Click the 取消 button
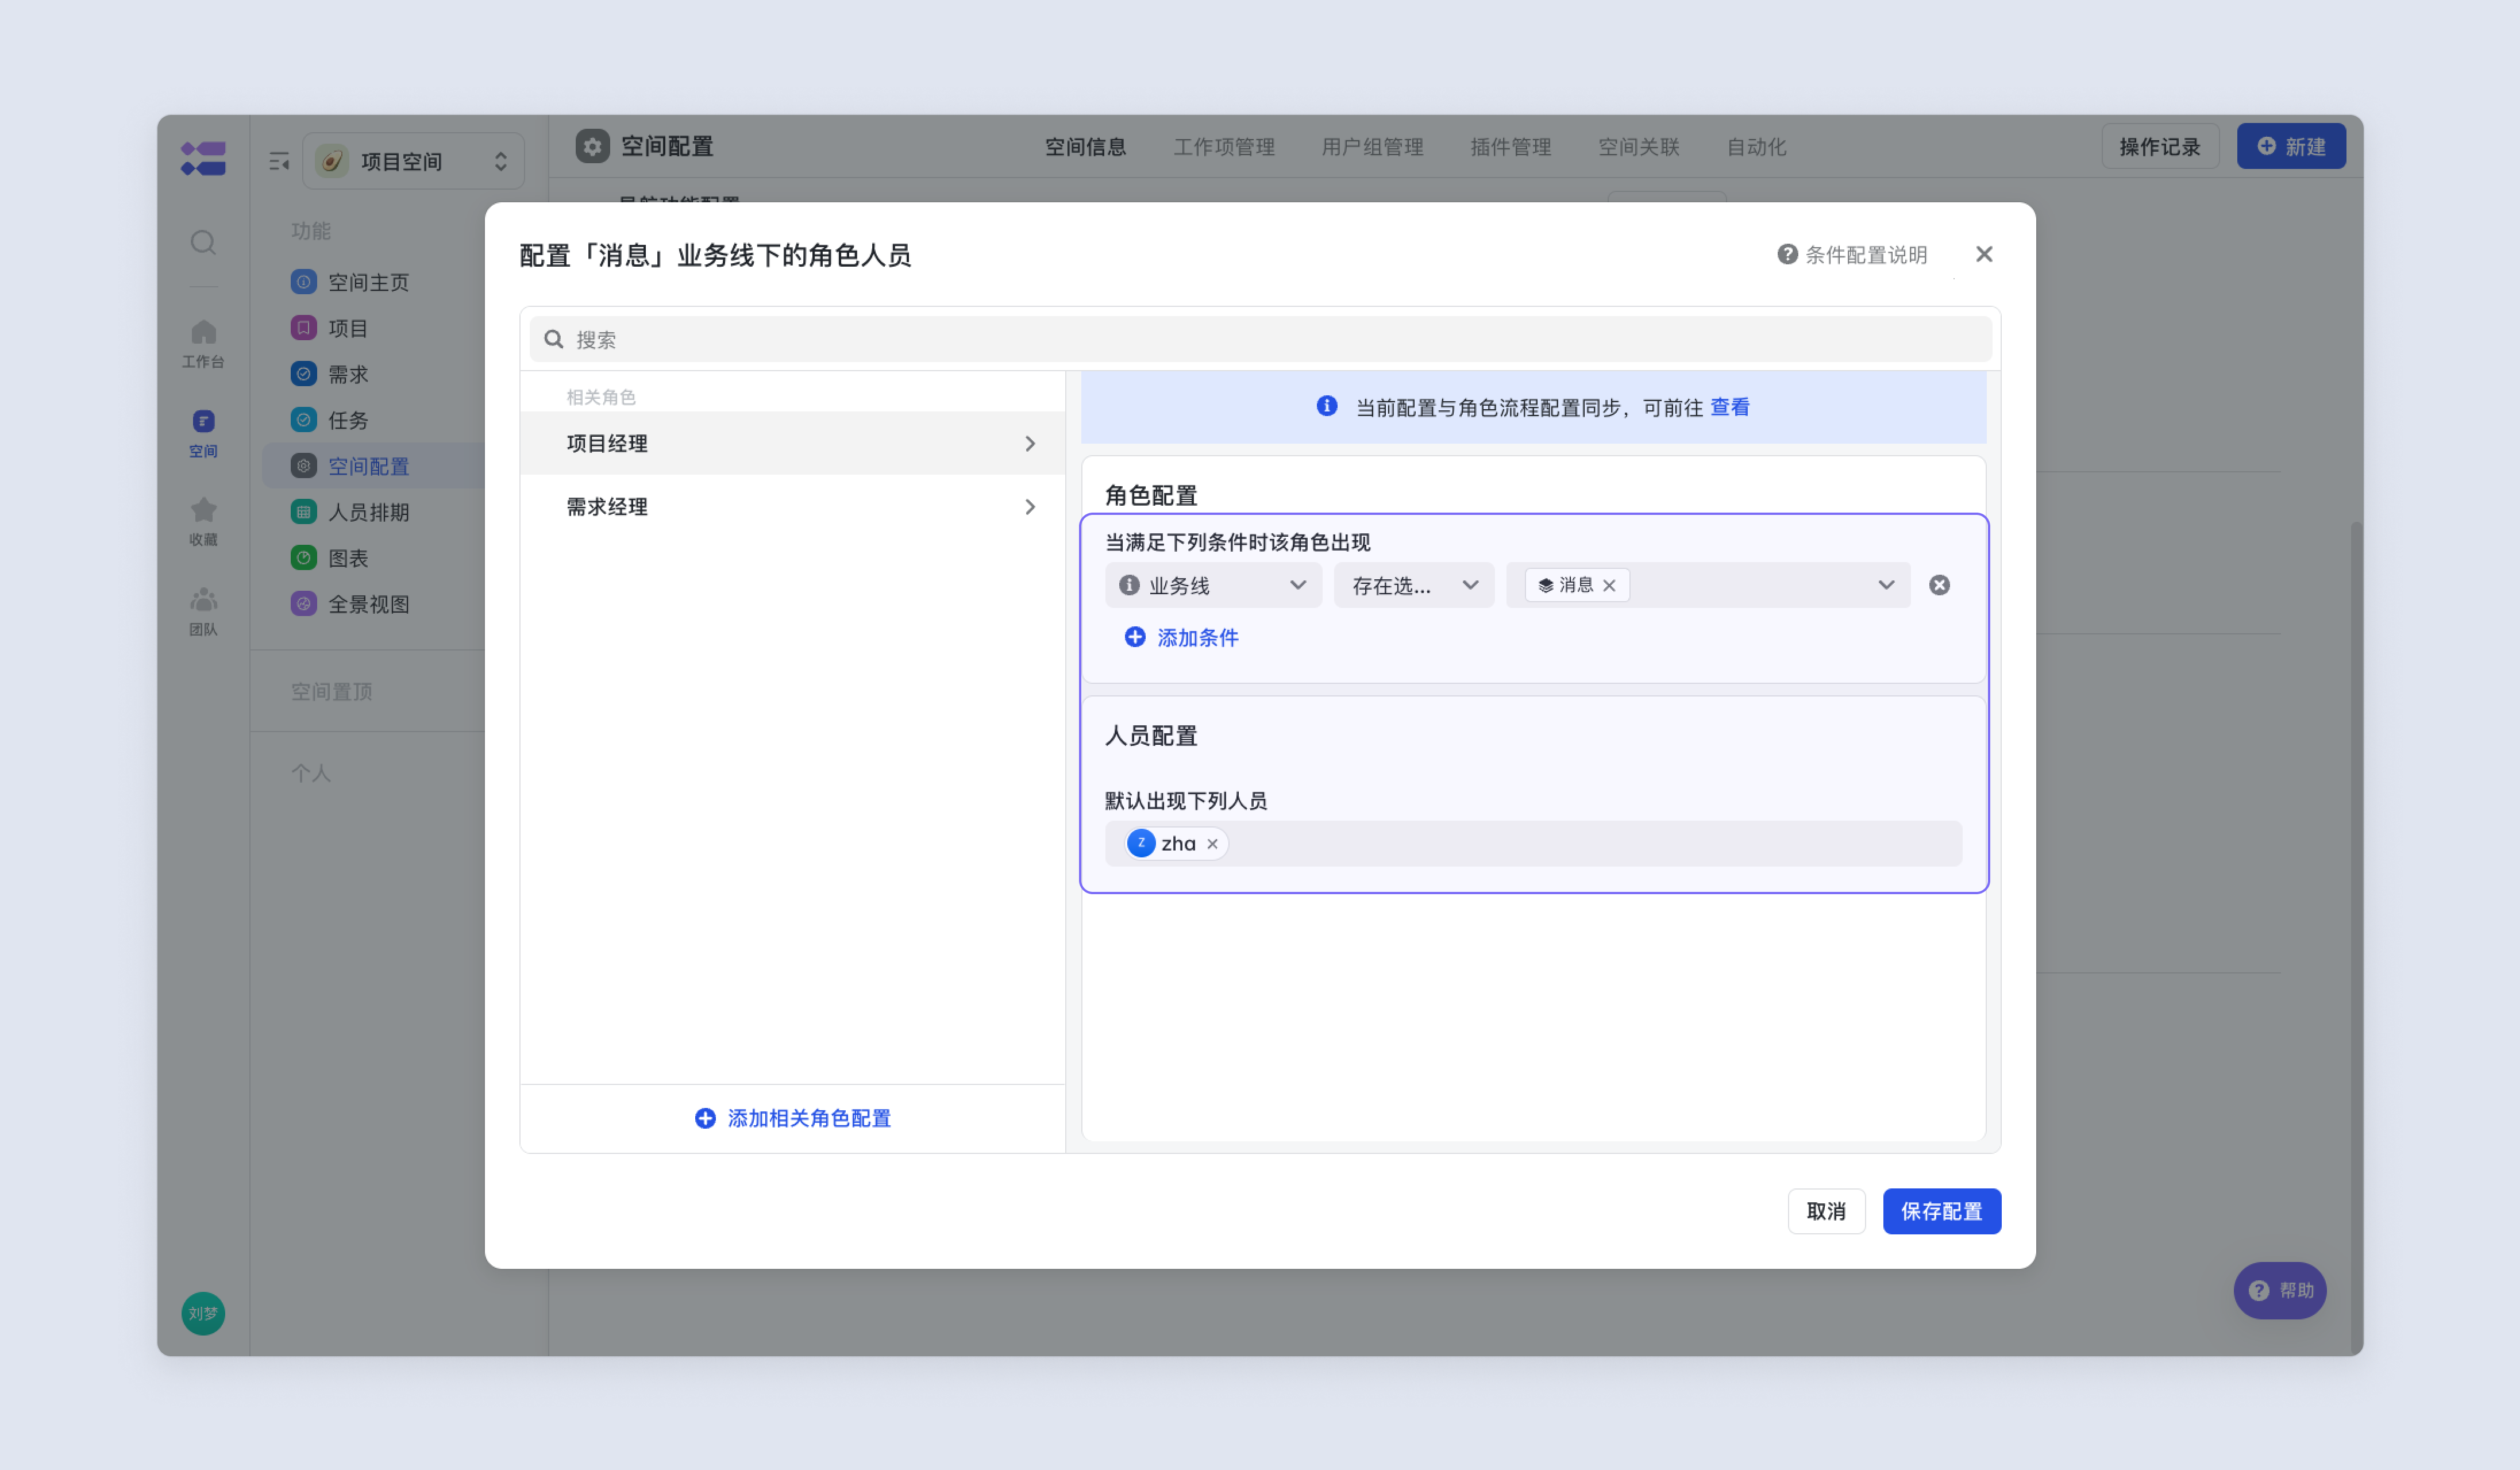This screenshot has height=1470, width=2520. coord(1826,1211)
